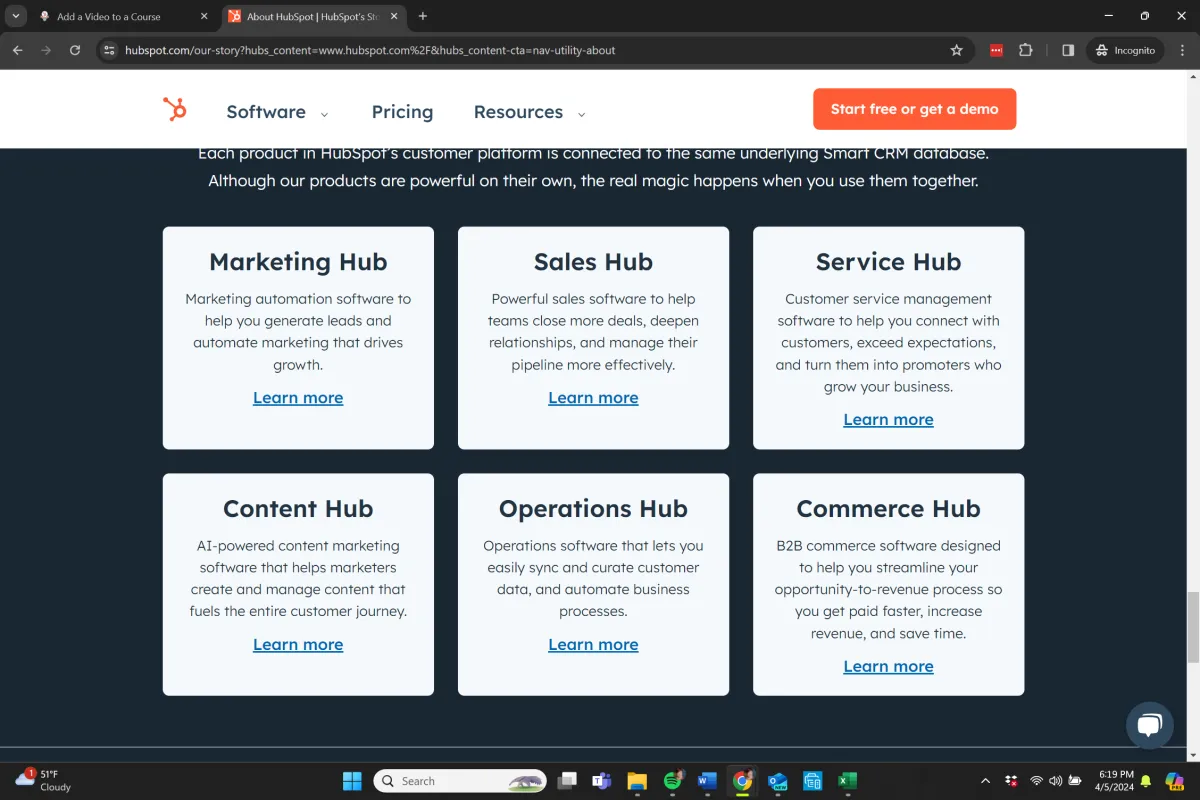Click the Sales Hub heading
The height and width of the screenshot is (800, 1200).
click(x=593, y=262)
